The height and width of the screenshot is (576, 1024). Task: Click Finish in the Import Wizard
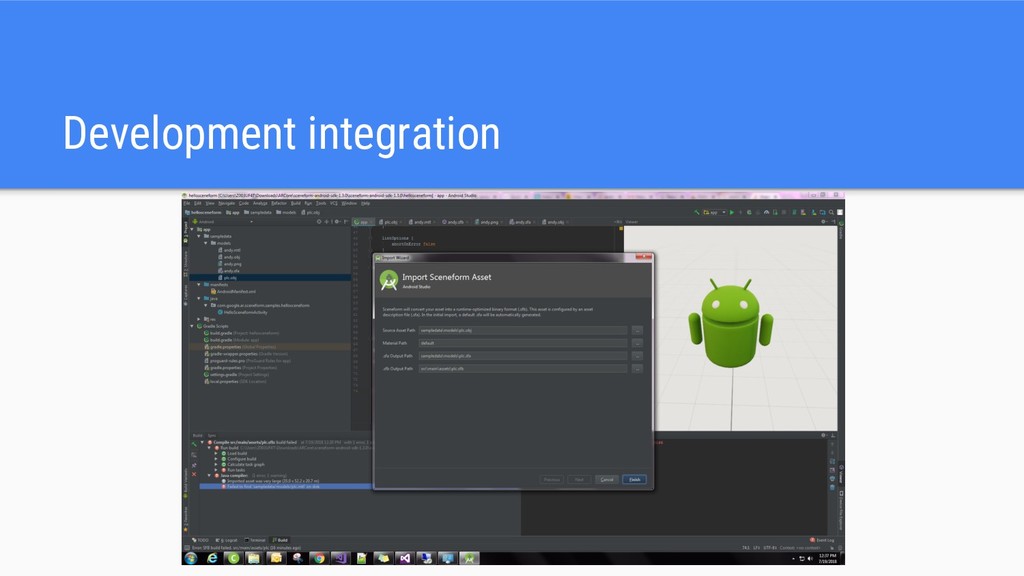click(634, 479)
